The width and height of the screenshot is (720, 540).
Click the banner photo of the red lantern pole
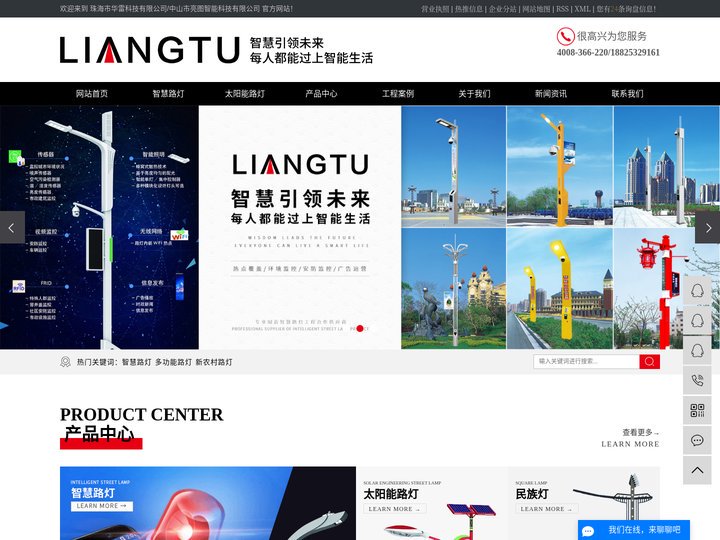(666, 288)
